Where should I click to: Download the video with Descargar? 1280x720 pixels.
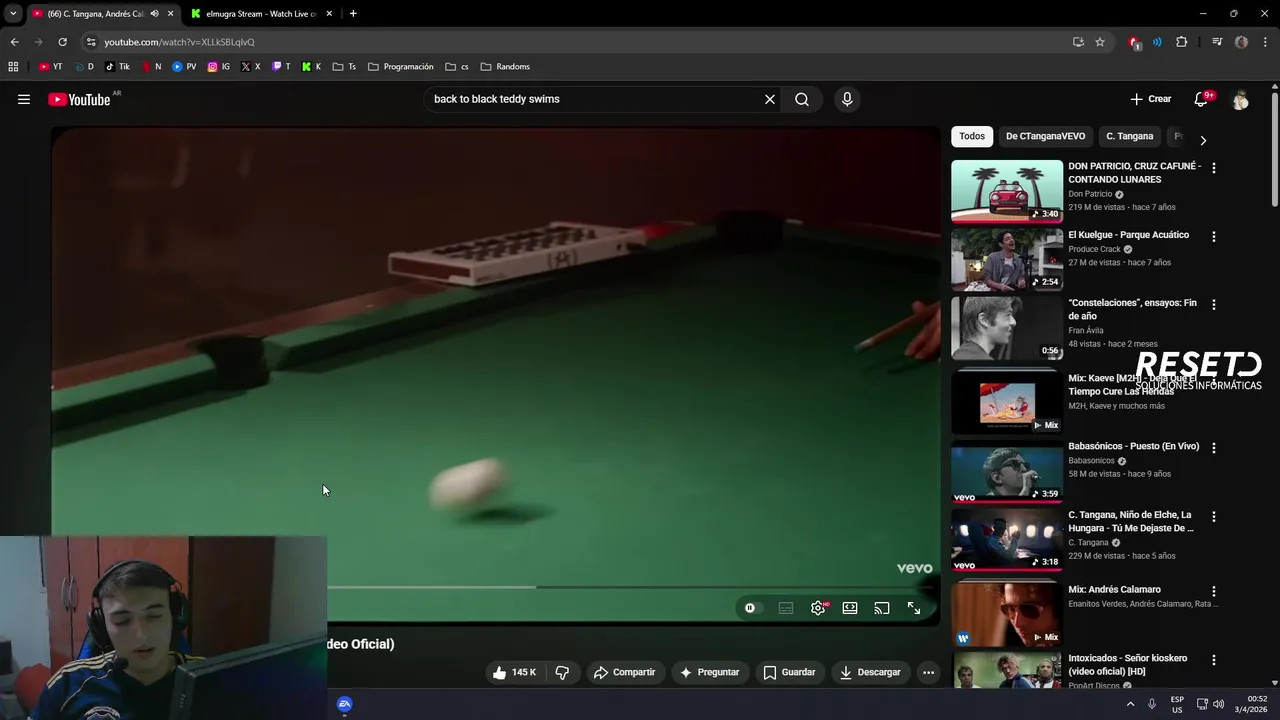pyautogui.click(x=870, y=672)
